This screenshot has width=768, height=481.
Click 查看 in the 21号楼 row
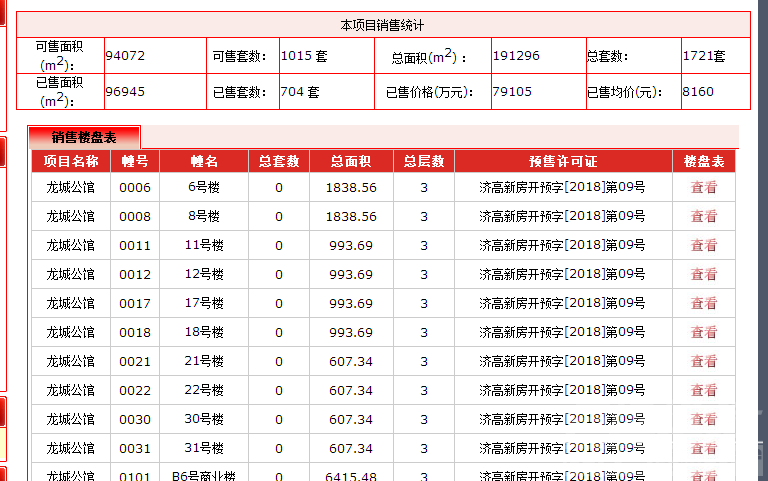pos(704,361)
